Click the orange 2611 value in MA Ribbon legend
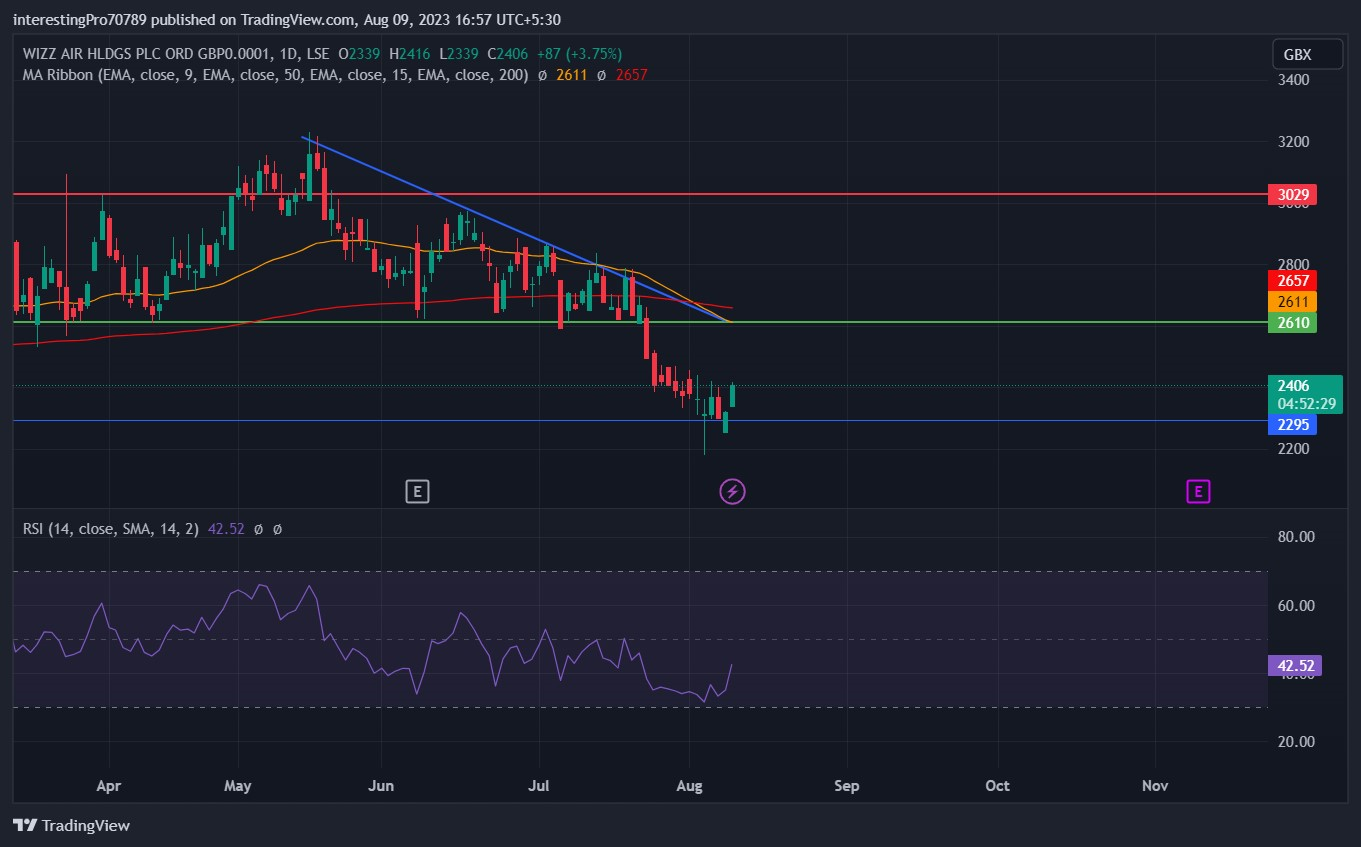 (x=574, y=75)
